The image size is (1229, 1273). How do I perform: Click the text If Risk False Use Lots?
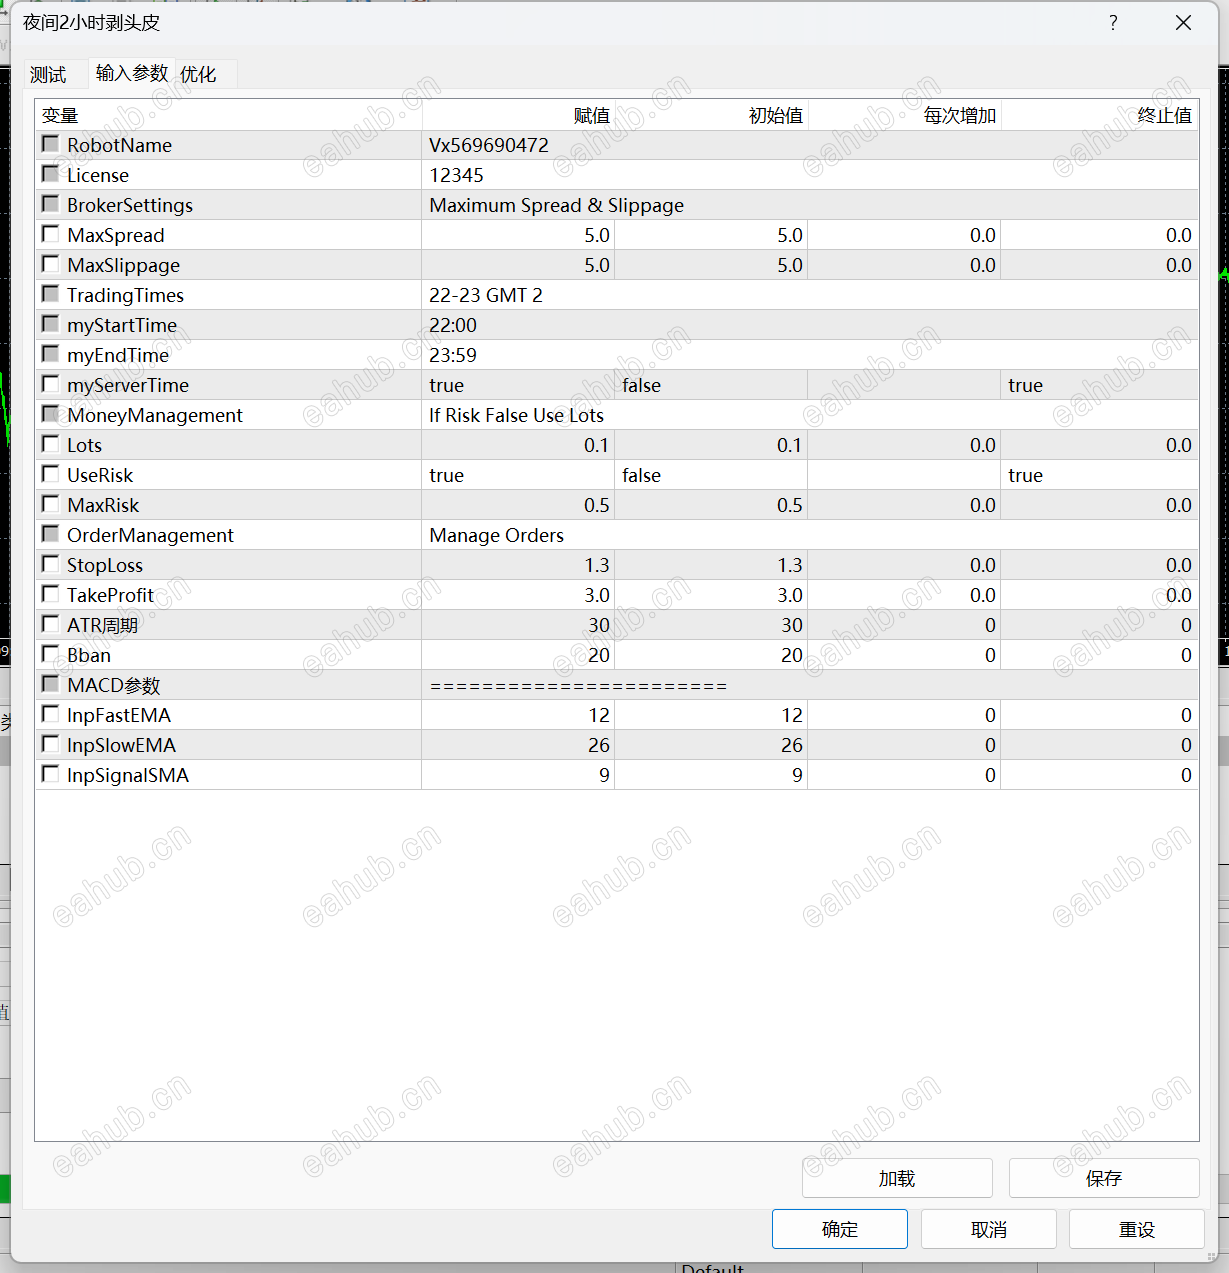[x=517, y=415]
